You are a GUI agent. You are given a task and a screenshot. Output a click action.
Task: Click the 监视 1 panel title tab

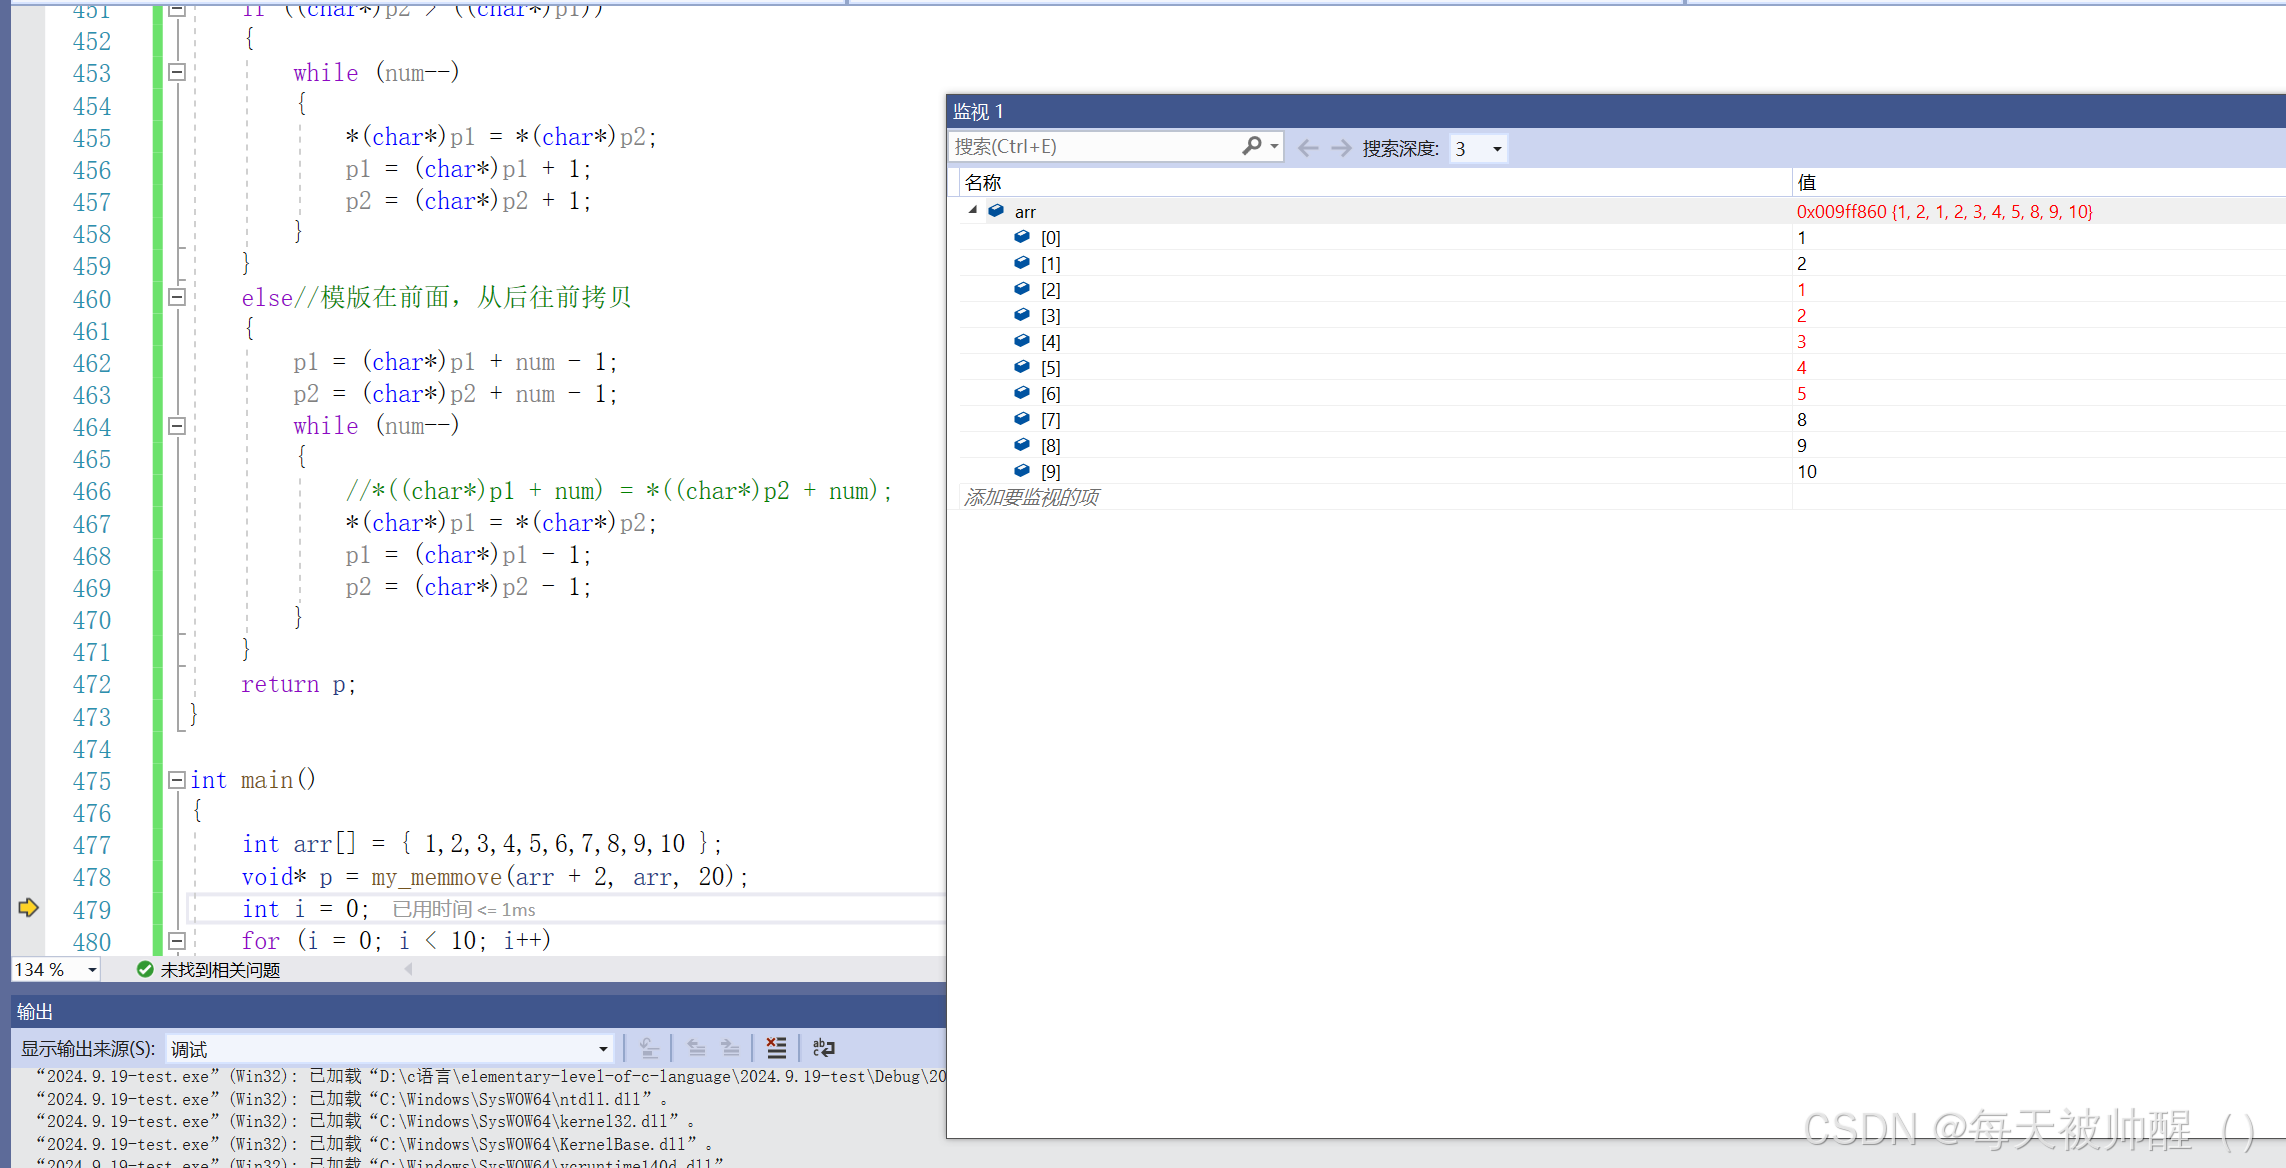[x=977, y=111]
